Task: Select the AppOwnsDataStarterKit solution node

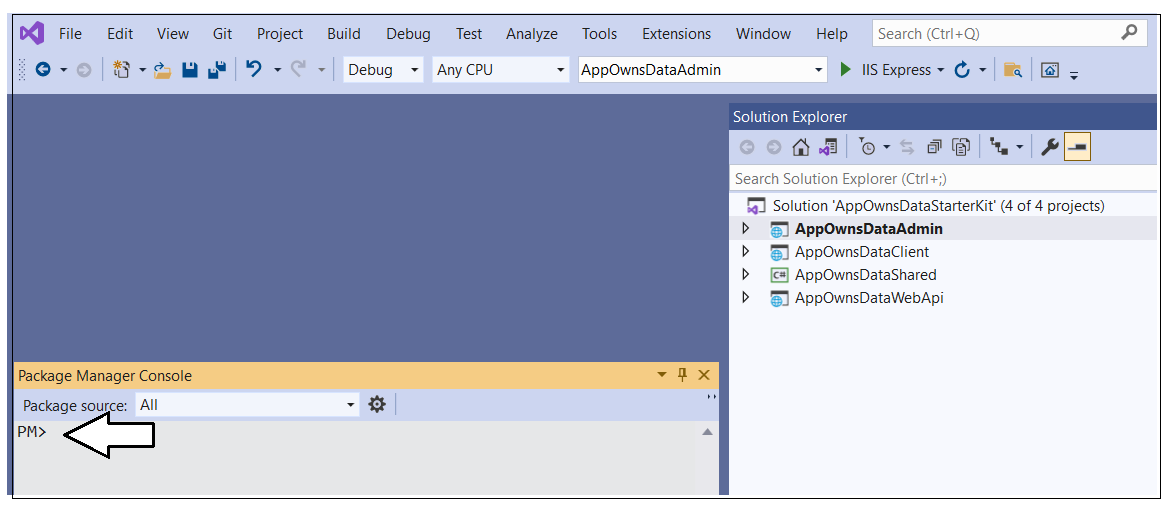Action: click(938, 206)
